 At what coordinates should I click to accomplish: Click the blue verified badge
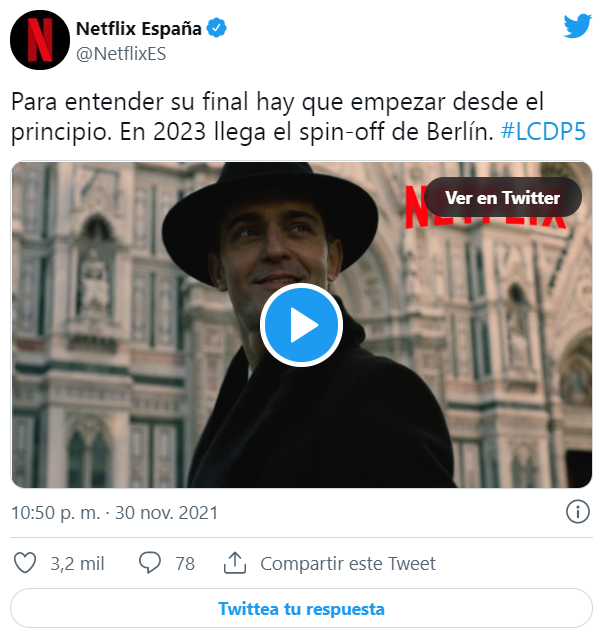[216, 28]
